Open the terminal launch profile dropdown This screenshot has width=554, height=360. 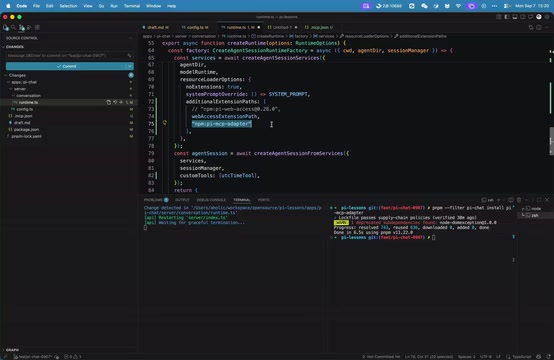pyautogui.click(x=504, y=200)
